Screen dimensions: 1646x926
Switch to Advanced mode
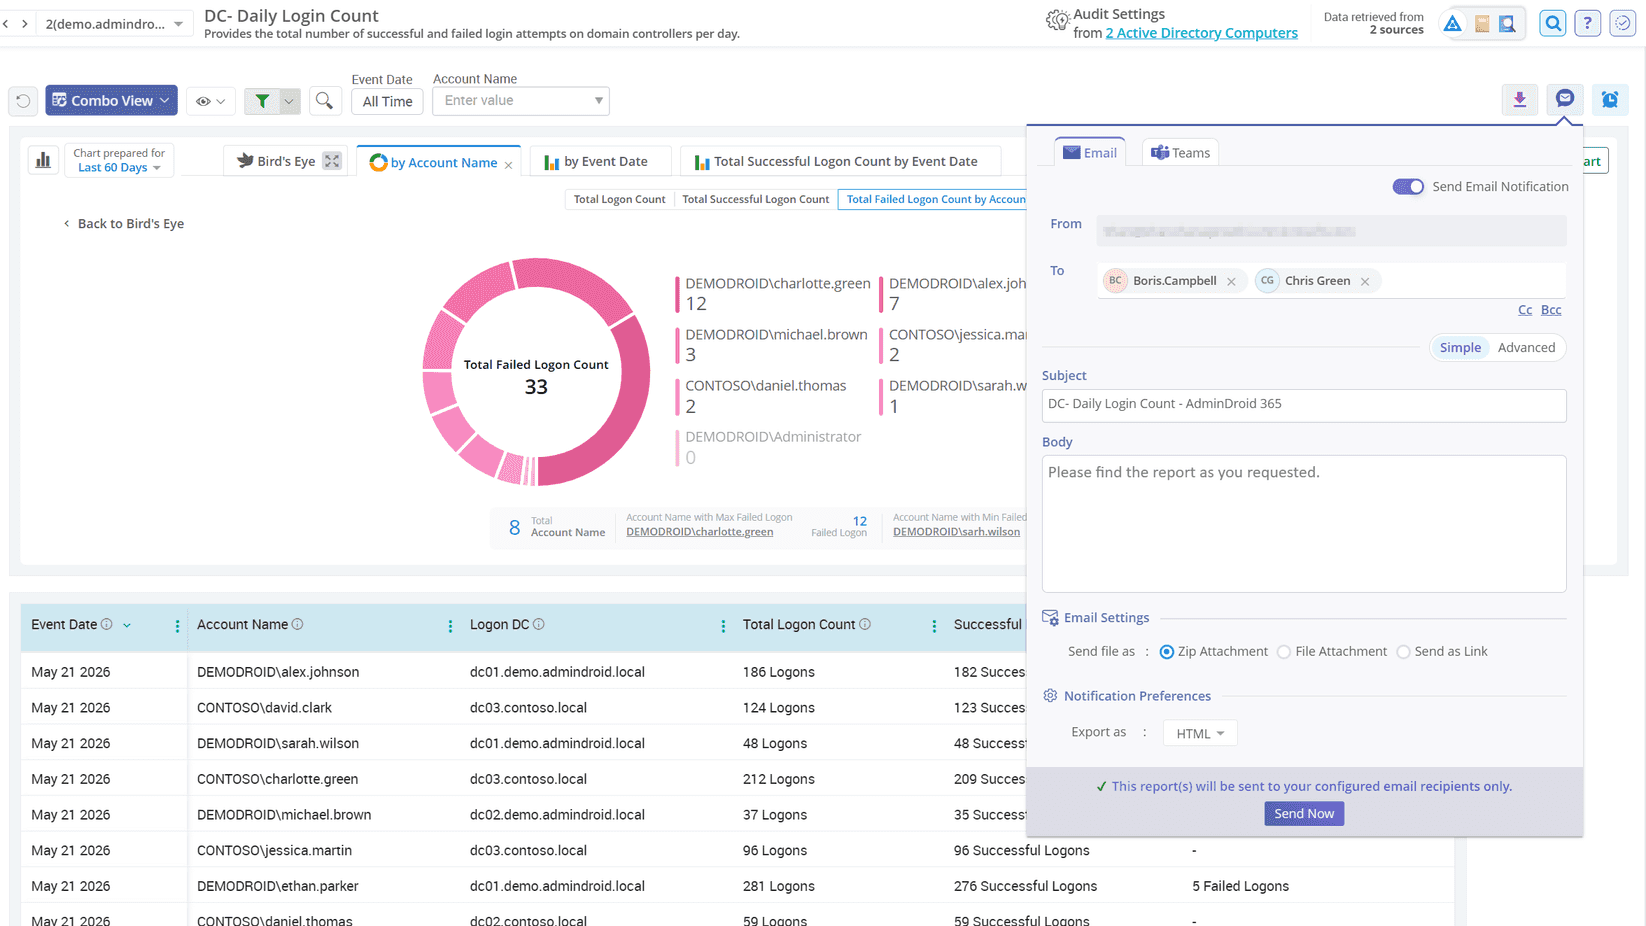[1526, 347]
